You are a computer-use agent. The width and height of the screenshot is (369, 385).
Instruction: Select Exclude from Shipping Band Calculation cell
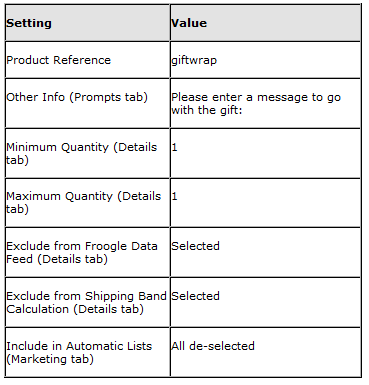pos(87,302)
